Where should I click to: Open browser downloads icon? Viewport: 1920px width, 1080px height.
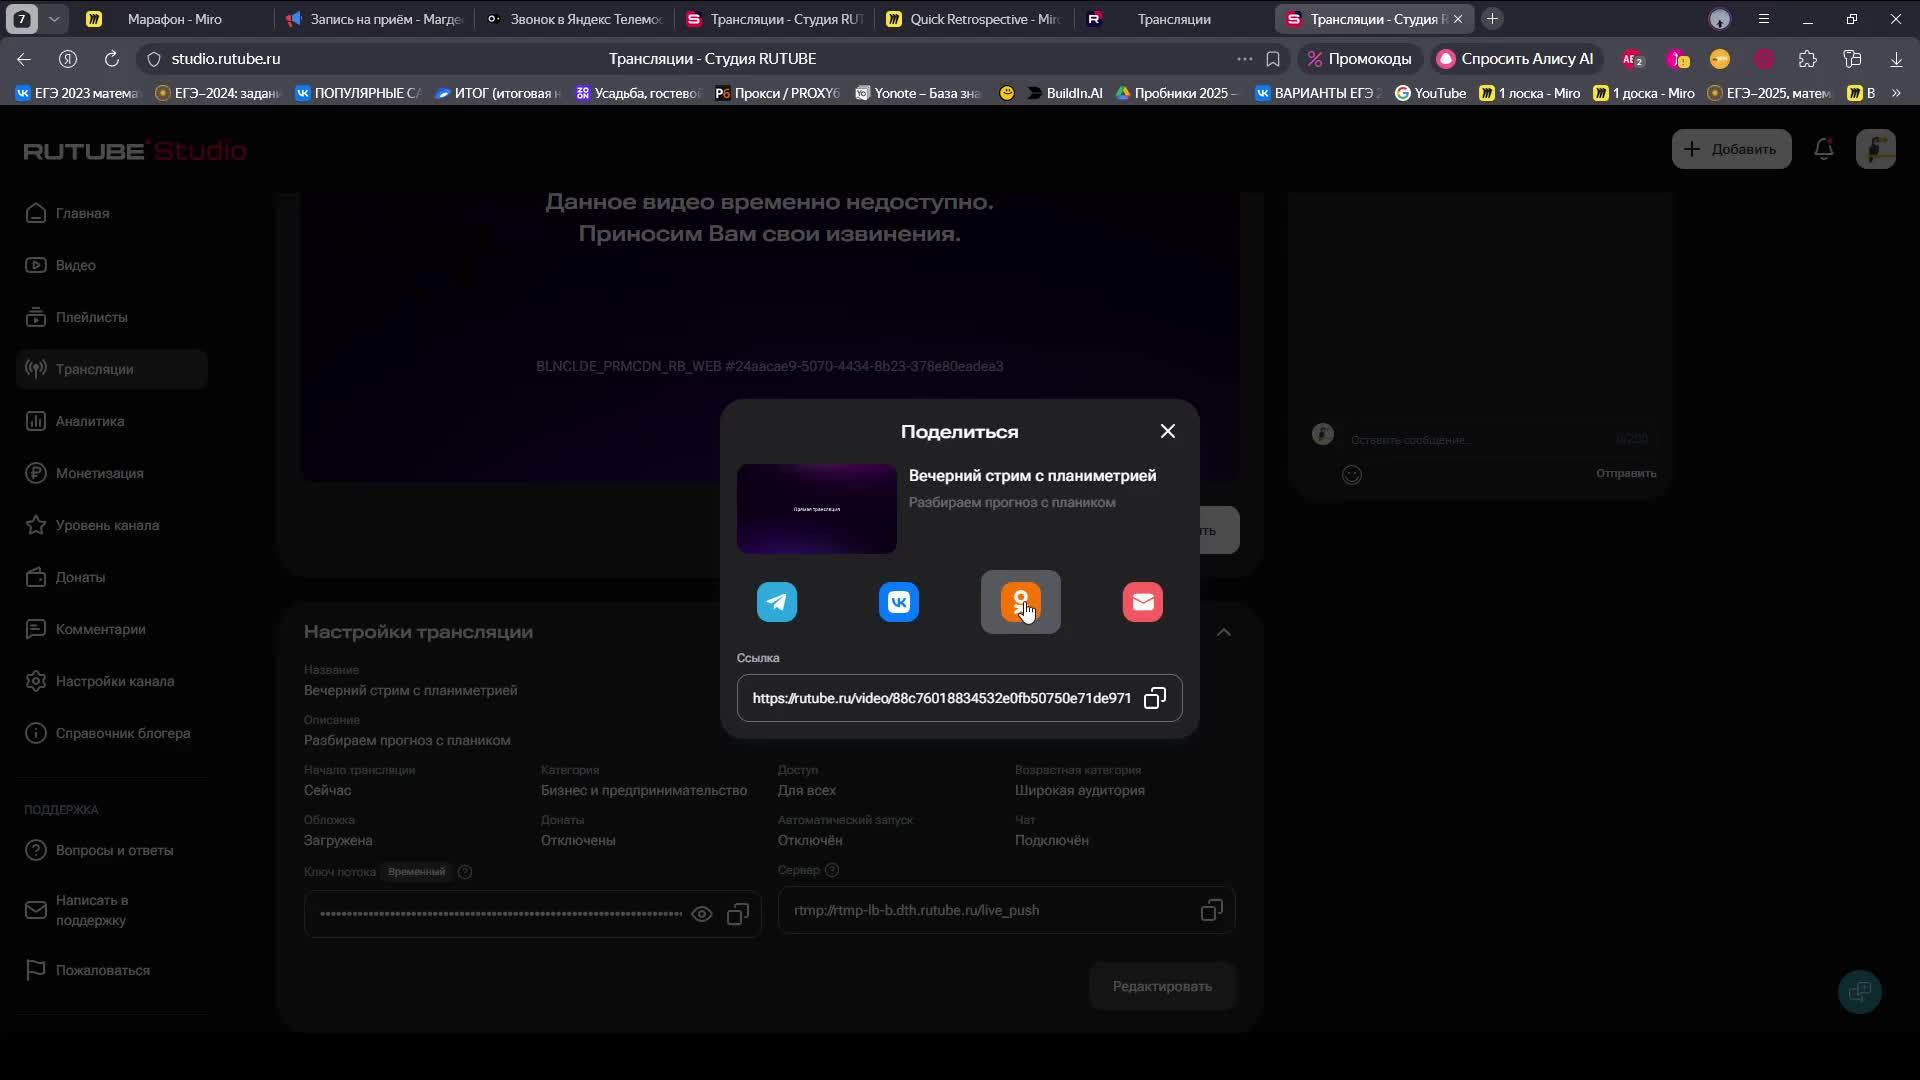pos(1896,59)
